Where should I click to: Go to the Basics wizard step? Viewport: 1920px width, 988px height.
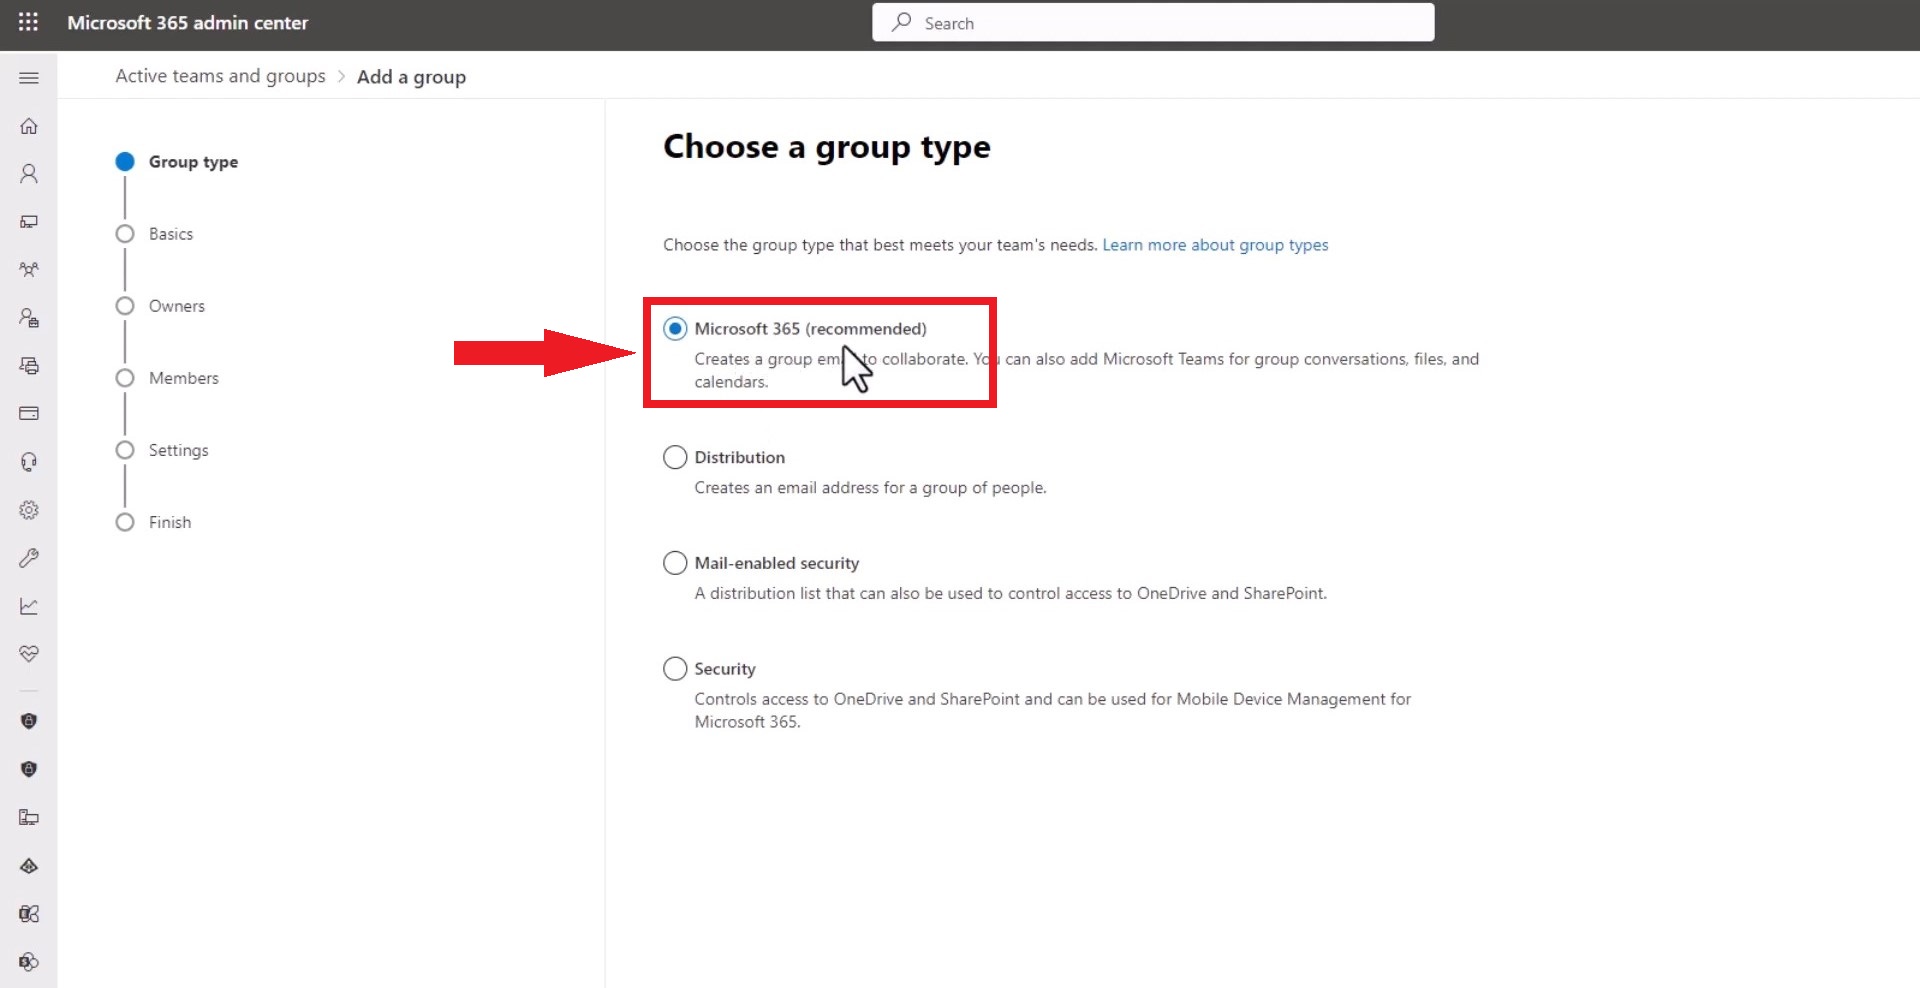click(171, 234)
